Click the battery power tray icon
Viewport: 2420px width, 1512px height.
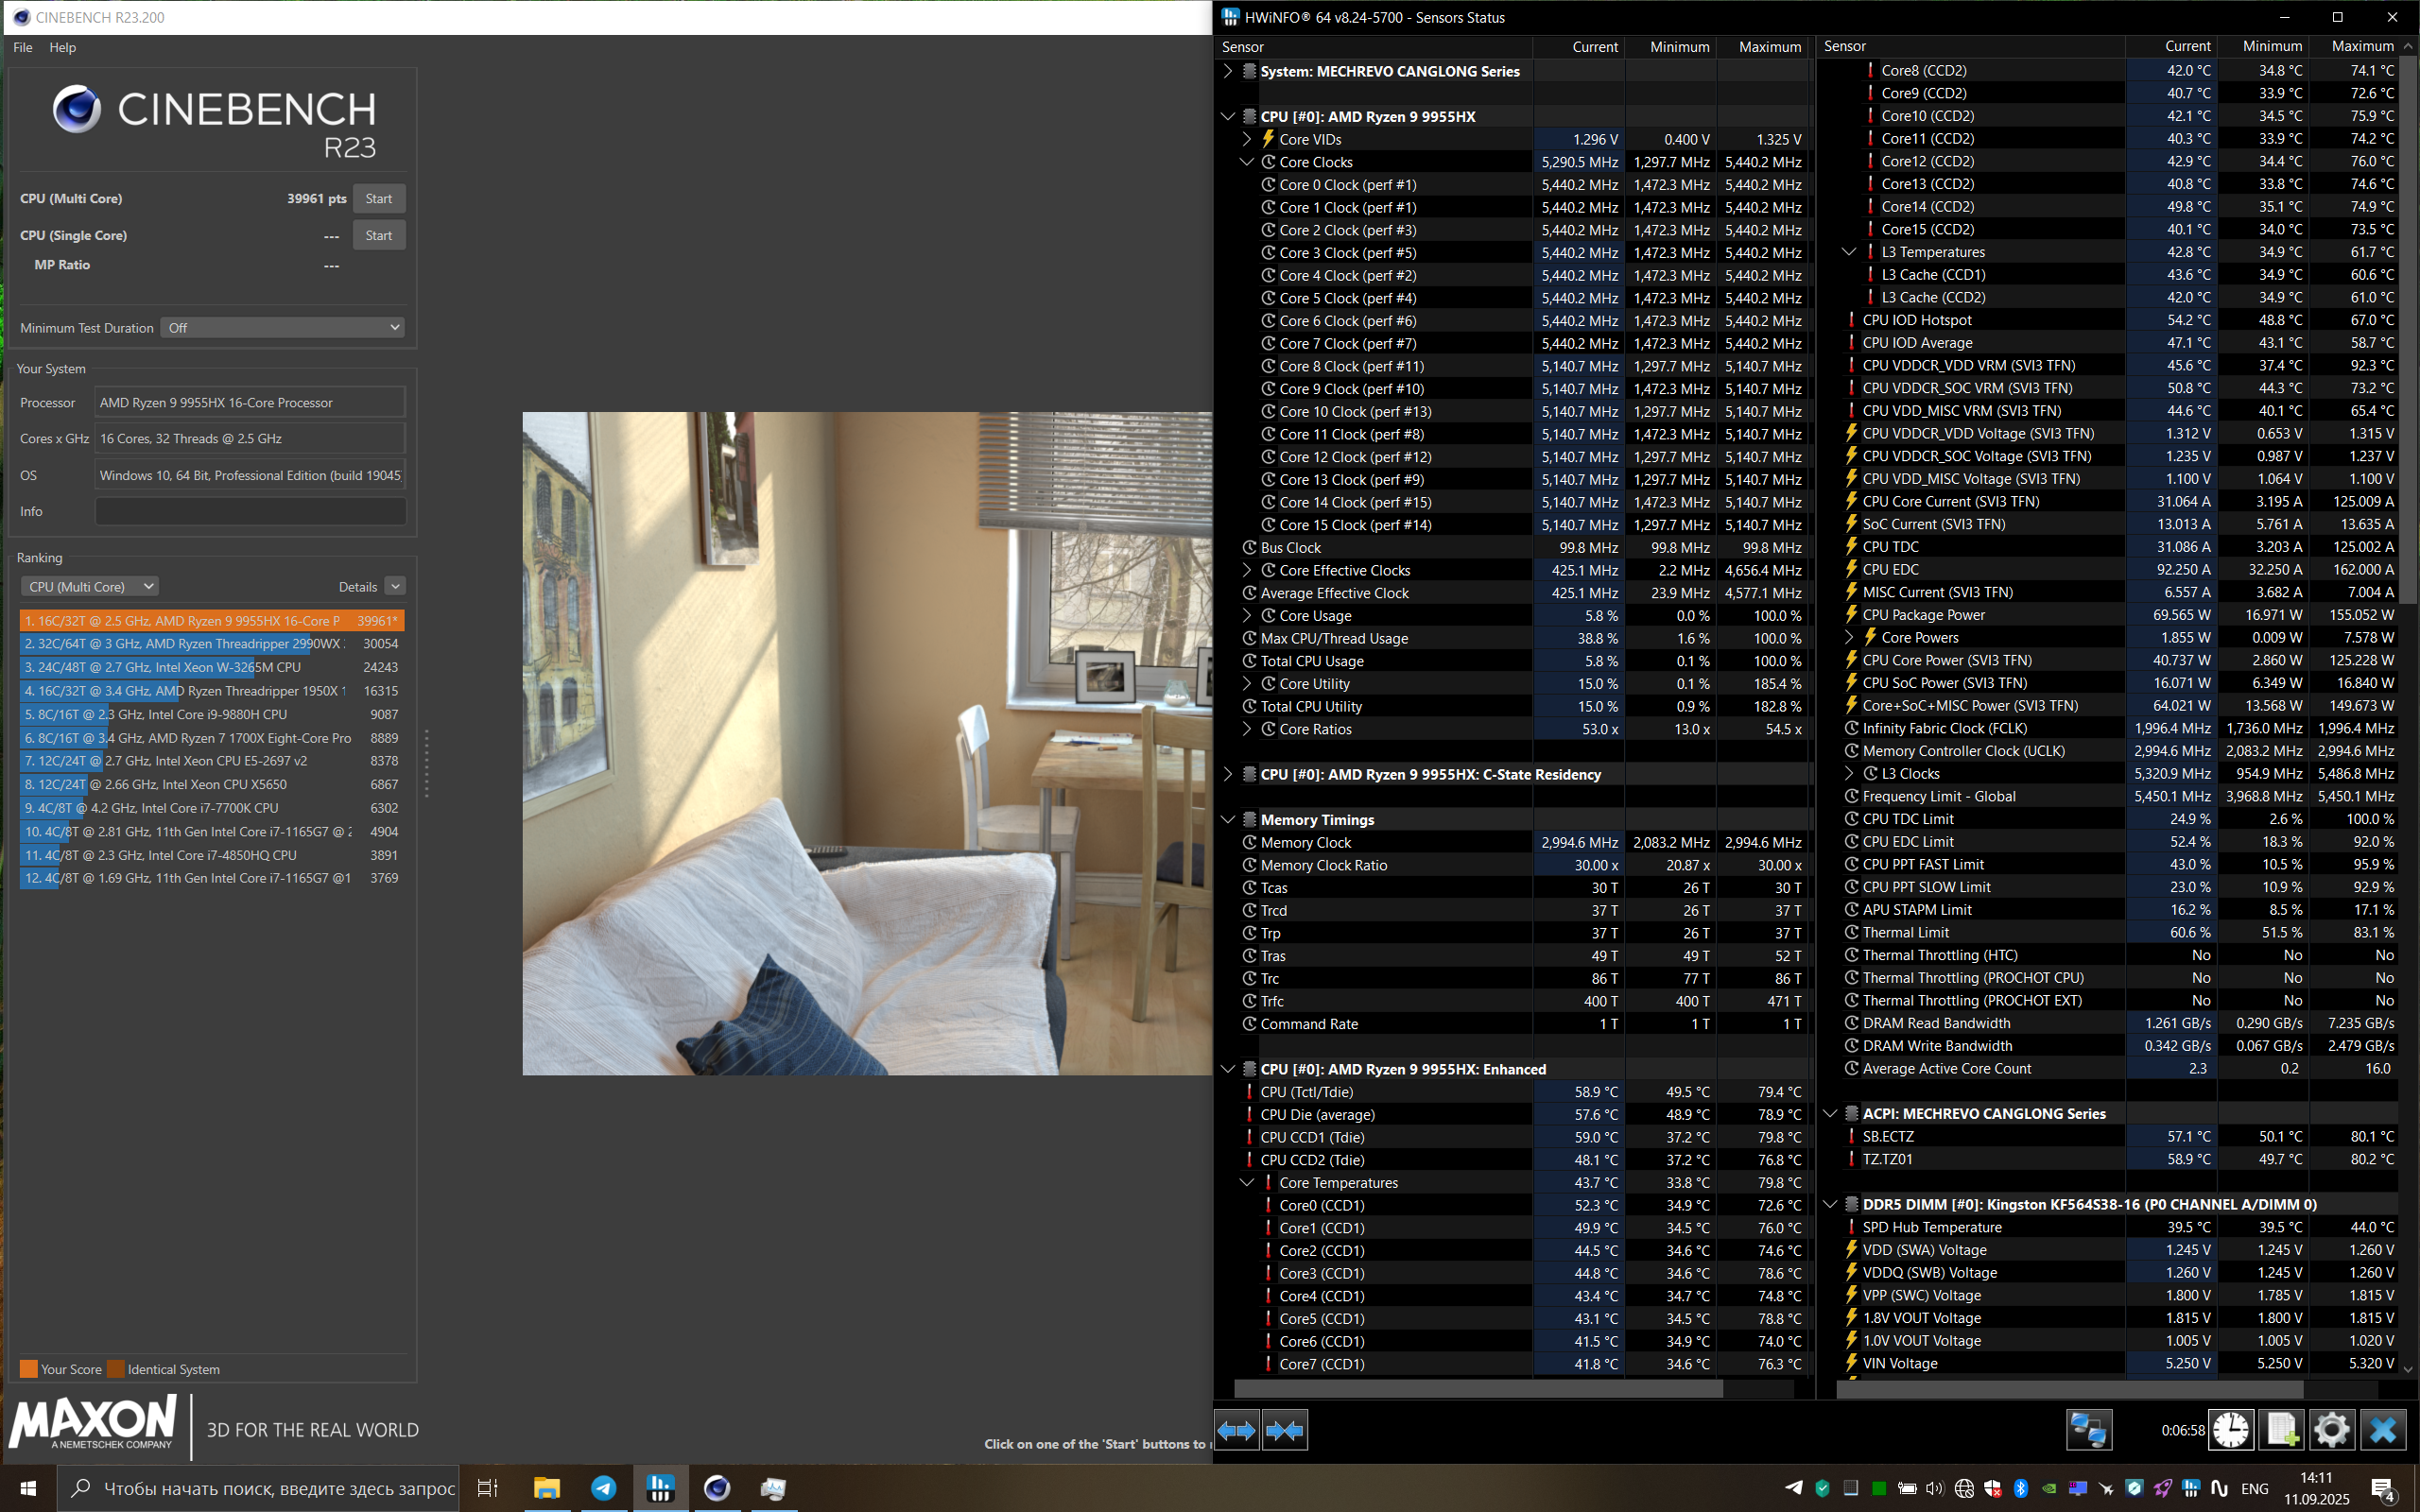(x=1907, y=1488)
